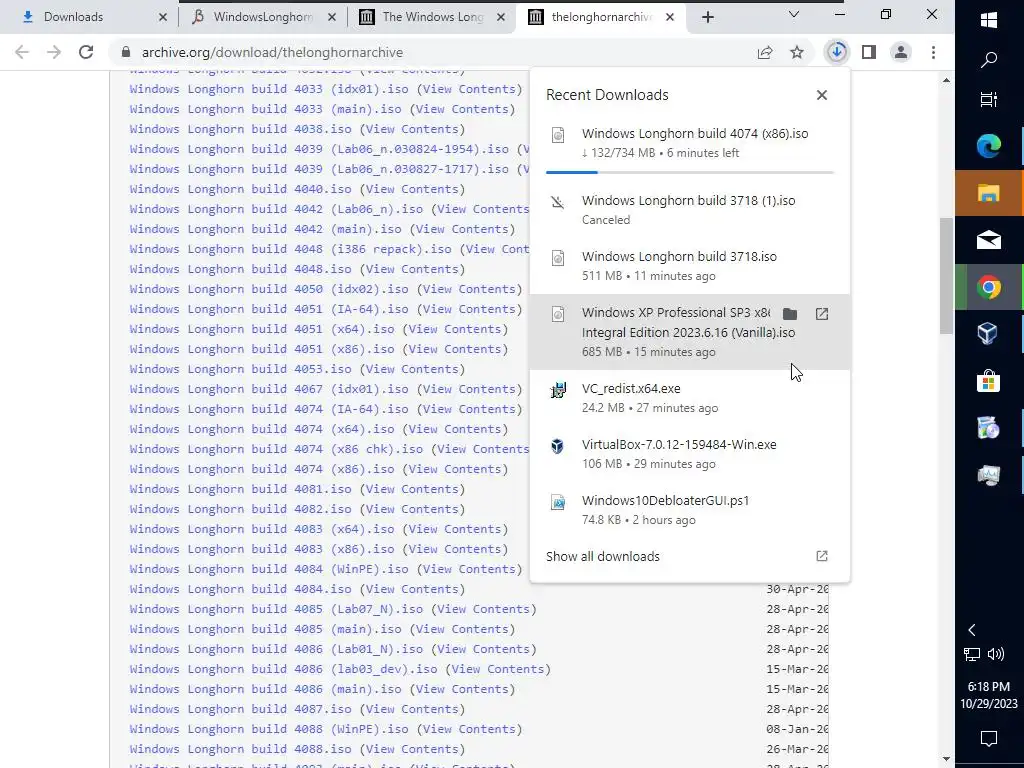Switch to the WindowsLonghorn tab
Viewport: 1024px width, 768px height.
point(263,18)
